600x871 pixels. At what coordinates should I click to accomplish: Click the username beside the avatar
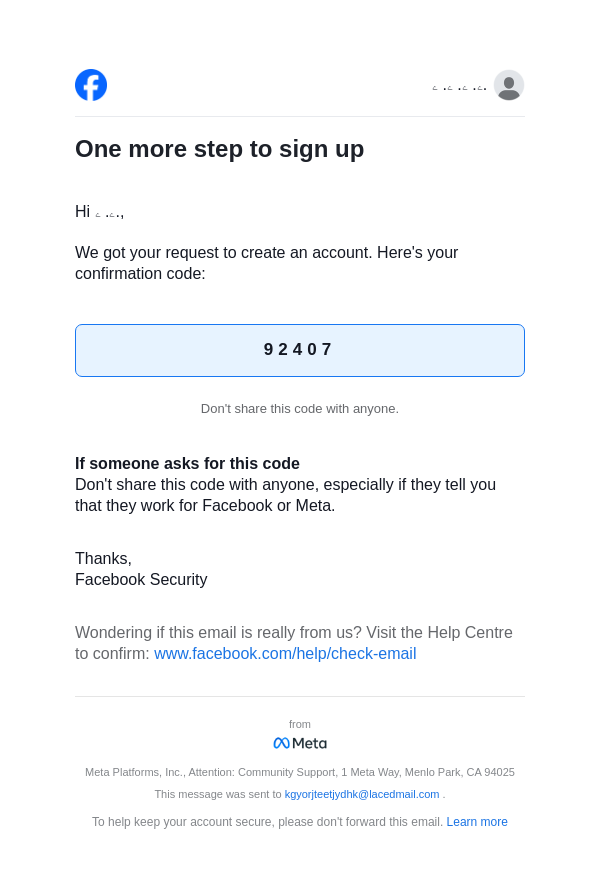[x=459, y=87]
